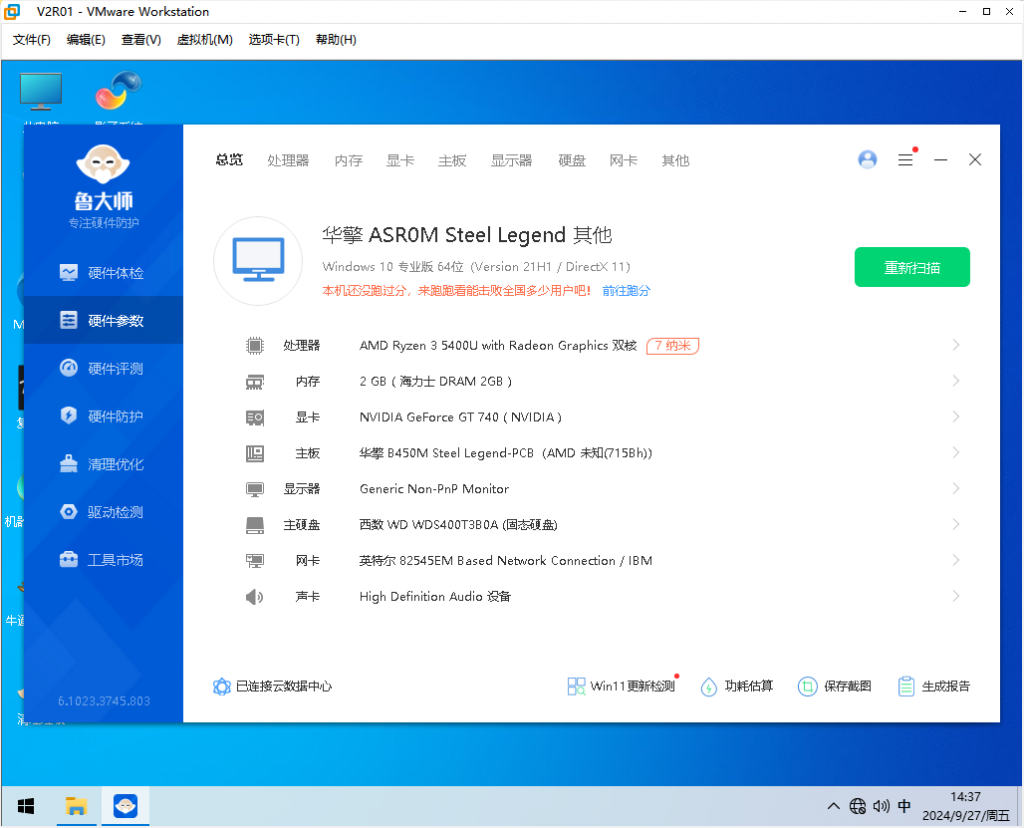Click the computer monitor overview icon
This screenshot has height=828, width=1024.
[x=258, y=261]
